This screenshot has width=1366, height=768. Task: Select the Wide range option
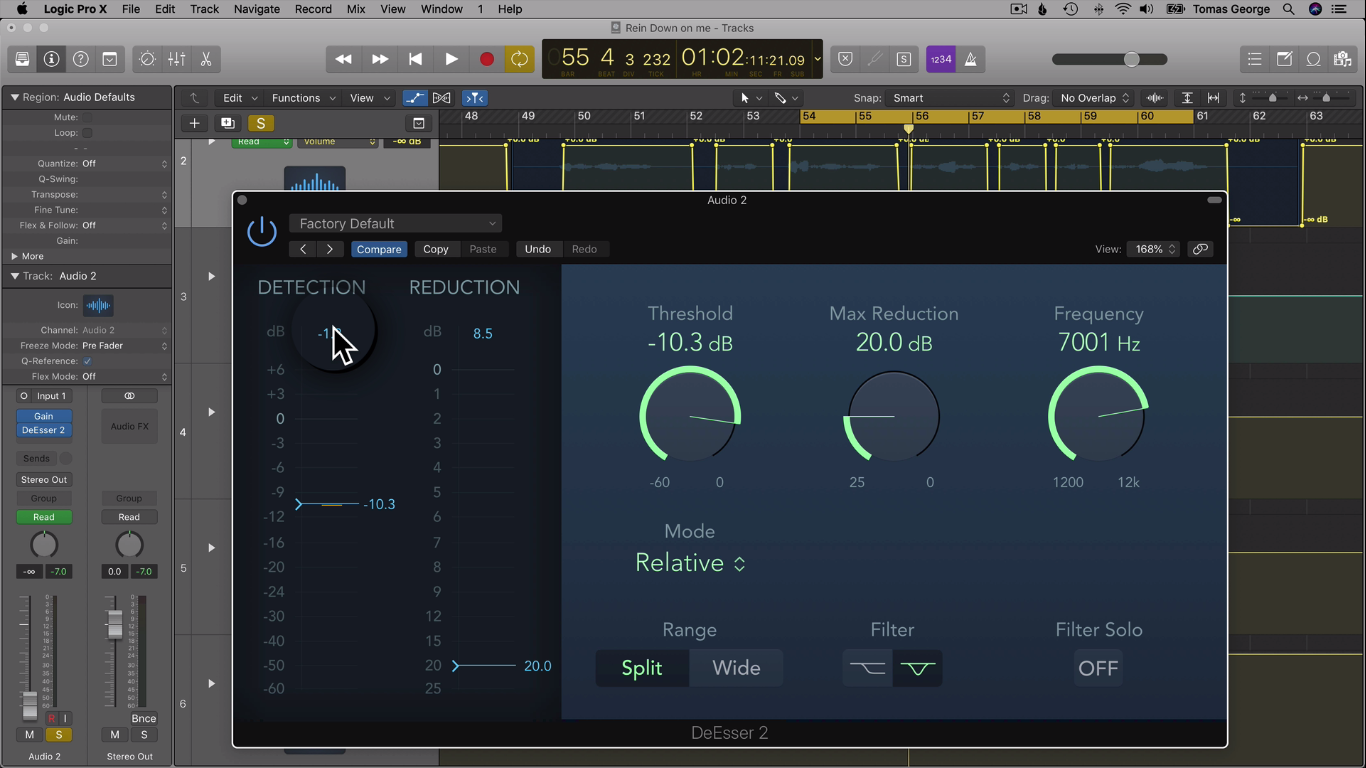tap(736, 668)
